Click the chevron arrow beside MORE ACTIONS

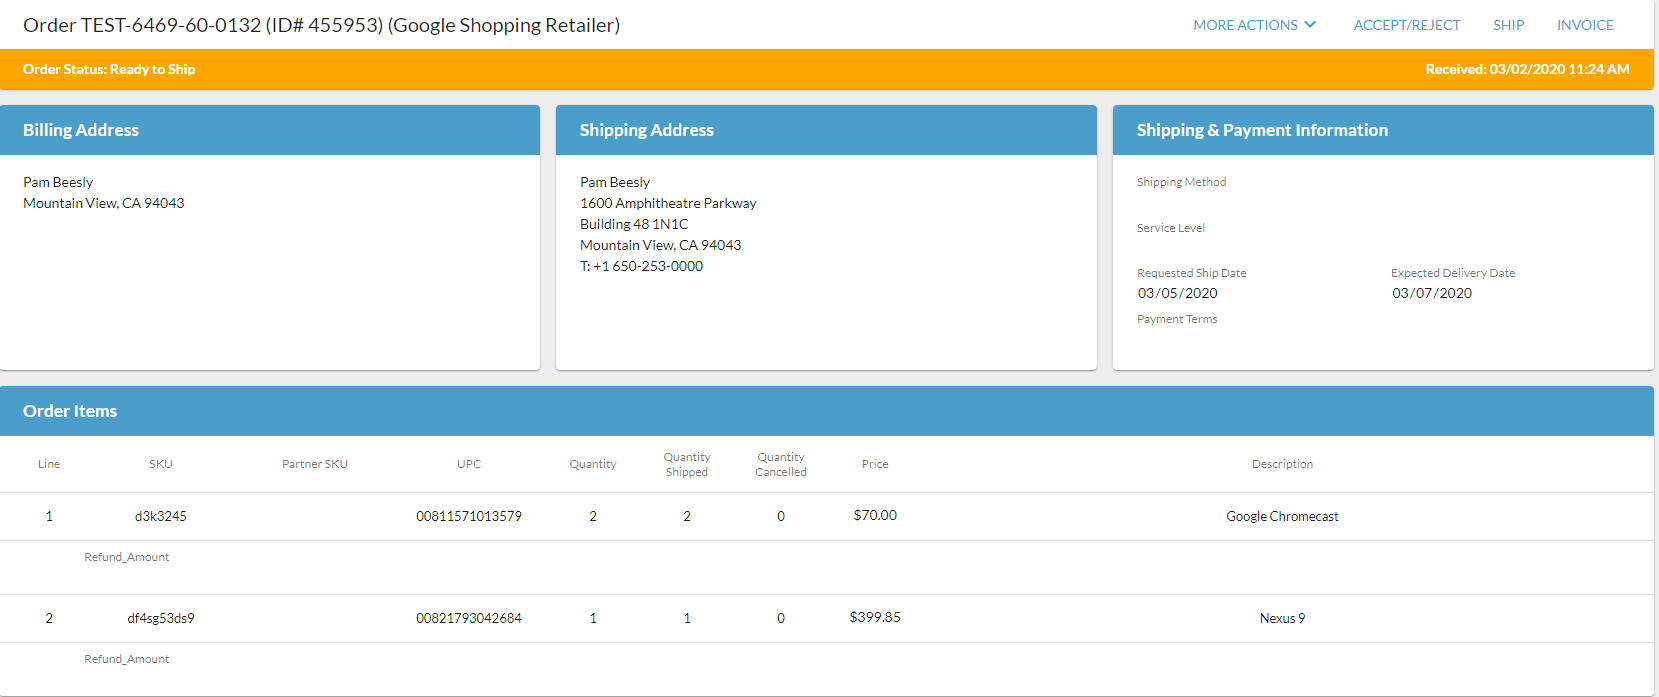[x=1310, y=25]
